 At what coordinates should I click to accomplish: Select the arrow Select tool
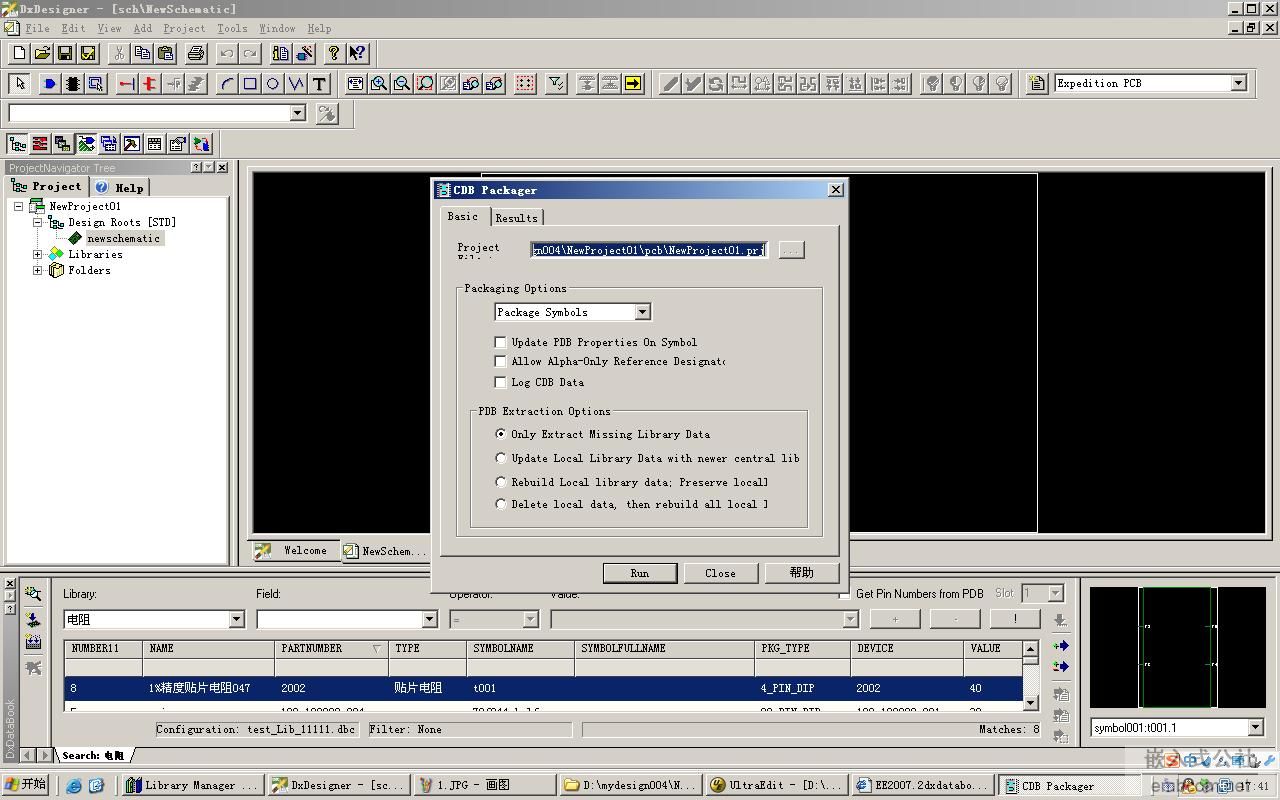coord(20,84)
